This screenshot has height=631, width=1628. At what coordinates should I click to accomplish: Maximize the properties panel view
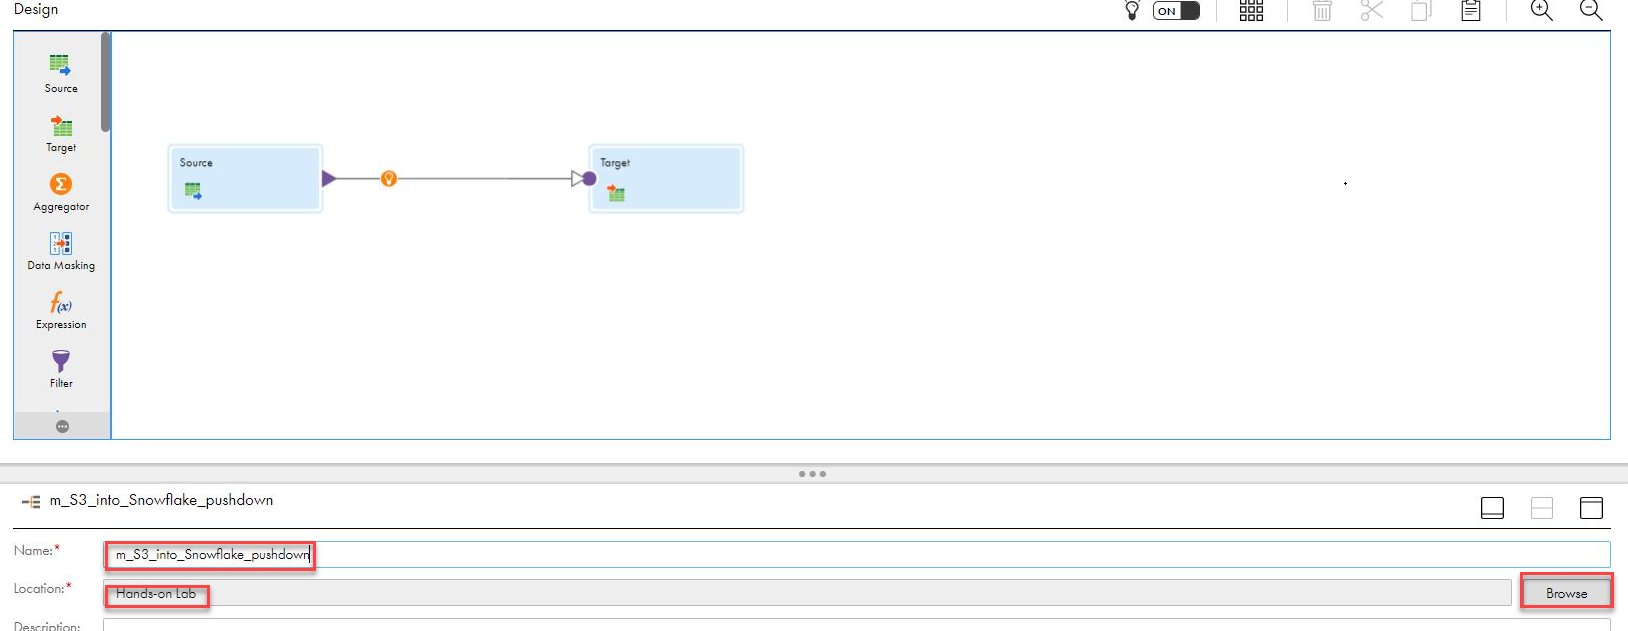pyautogui.click(x=1590, y=508)
